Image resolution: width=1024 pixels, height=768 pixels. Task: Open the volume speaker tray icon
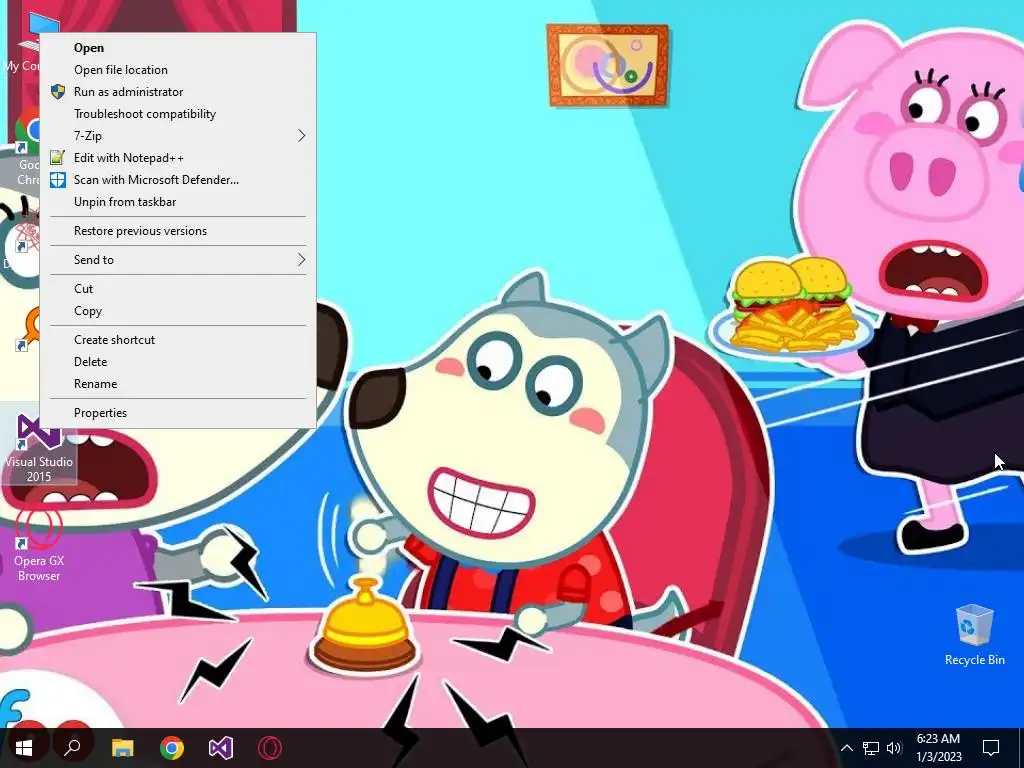click(895, 748)
